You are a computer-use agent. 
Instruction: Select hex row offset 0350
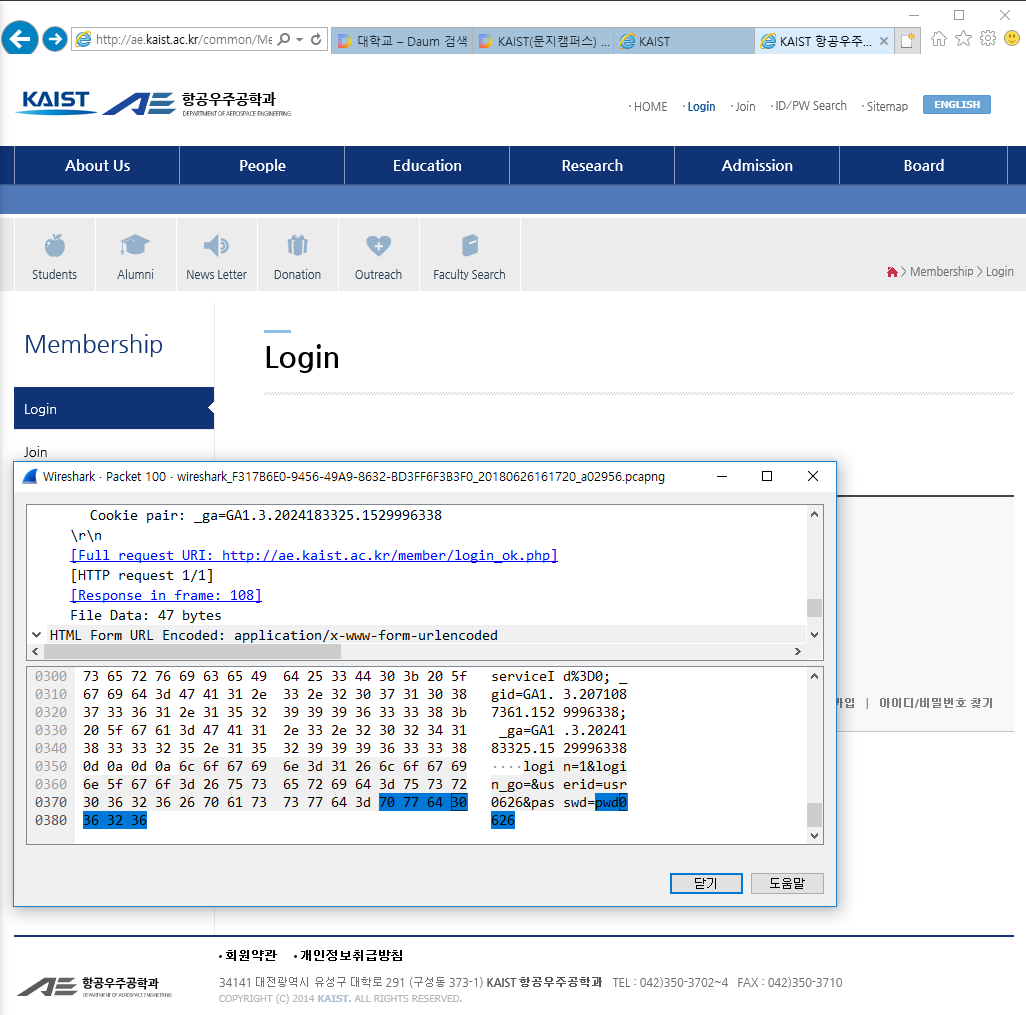point(51,766)
